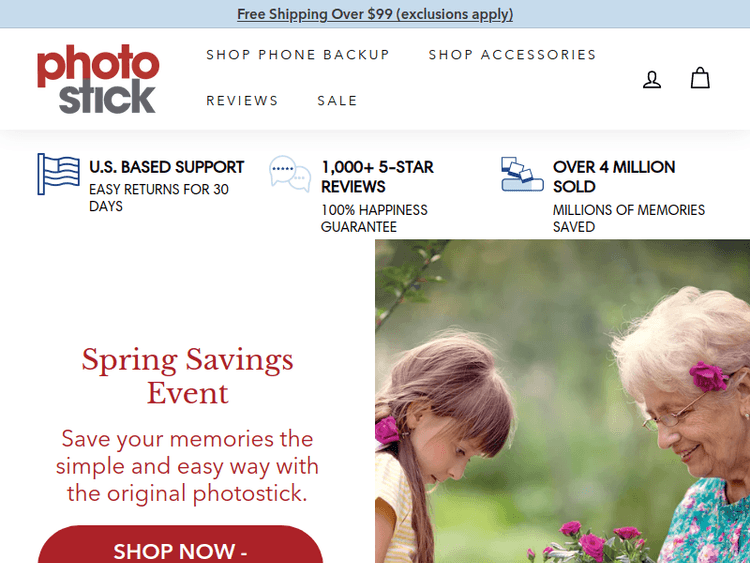Click the Over 4 Million Sold heading

click(x=614, y=177)
